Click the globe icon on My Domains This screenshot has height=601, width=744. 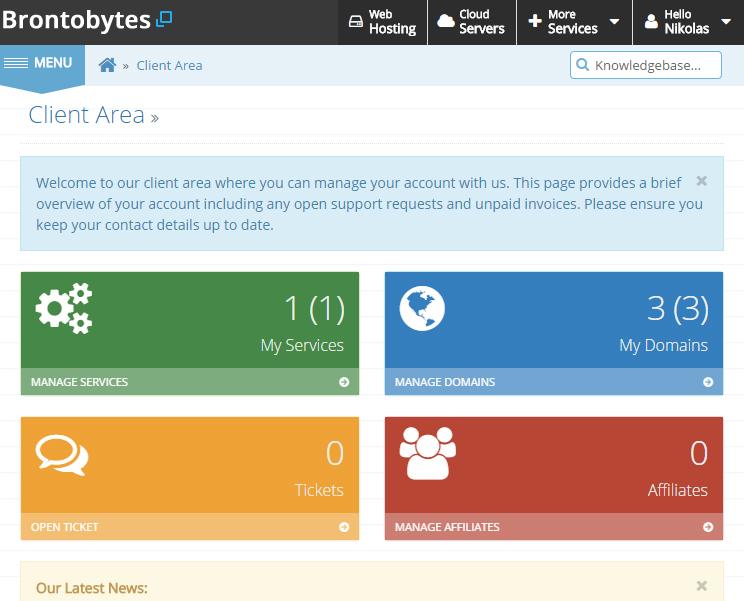pyautogui.click(x=422, y=308)
